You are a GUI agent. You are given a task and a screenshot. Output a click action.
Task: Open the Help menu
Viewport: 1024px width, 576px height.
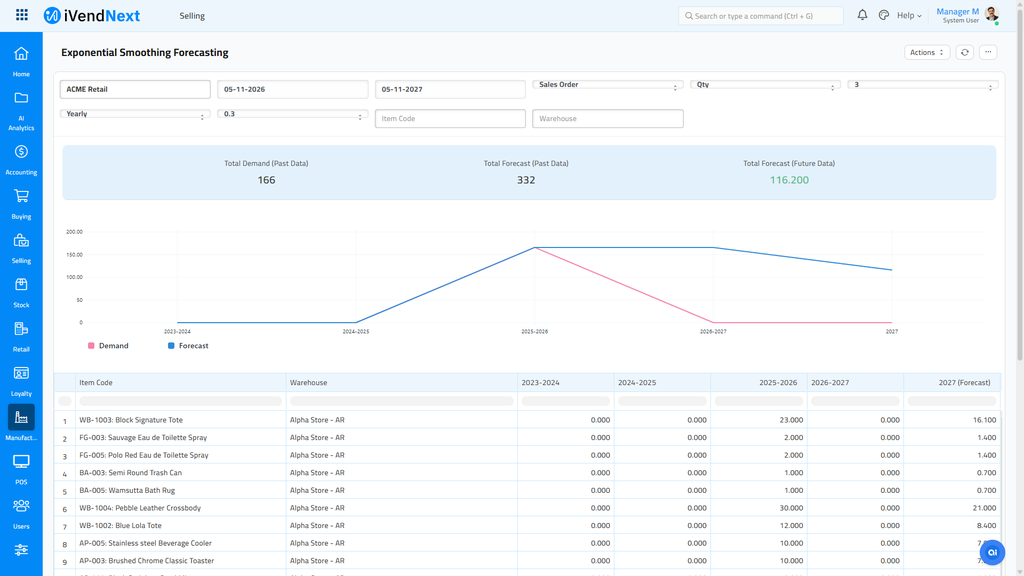pyautogui.click(x=909, y=16)
